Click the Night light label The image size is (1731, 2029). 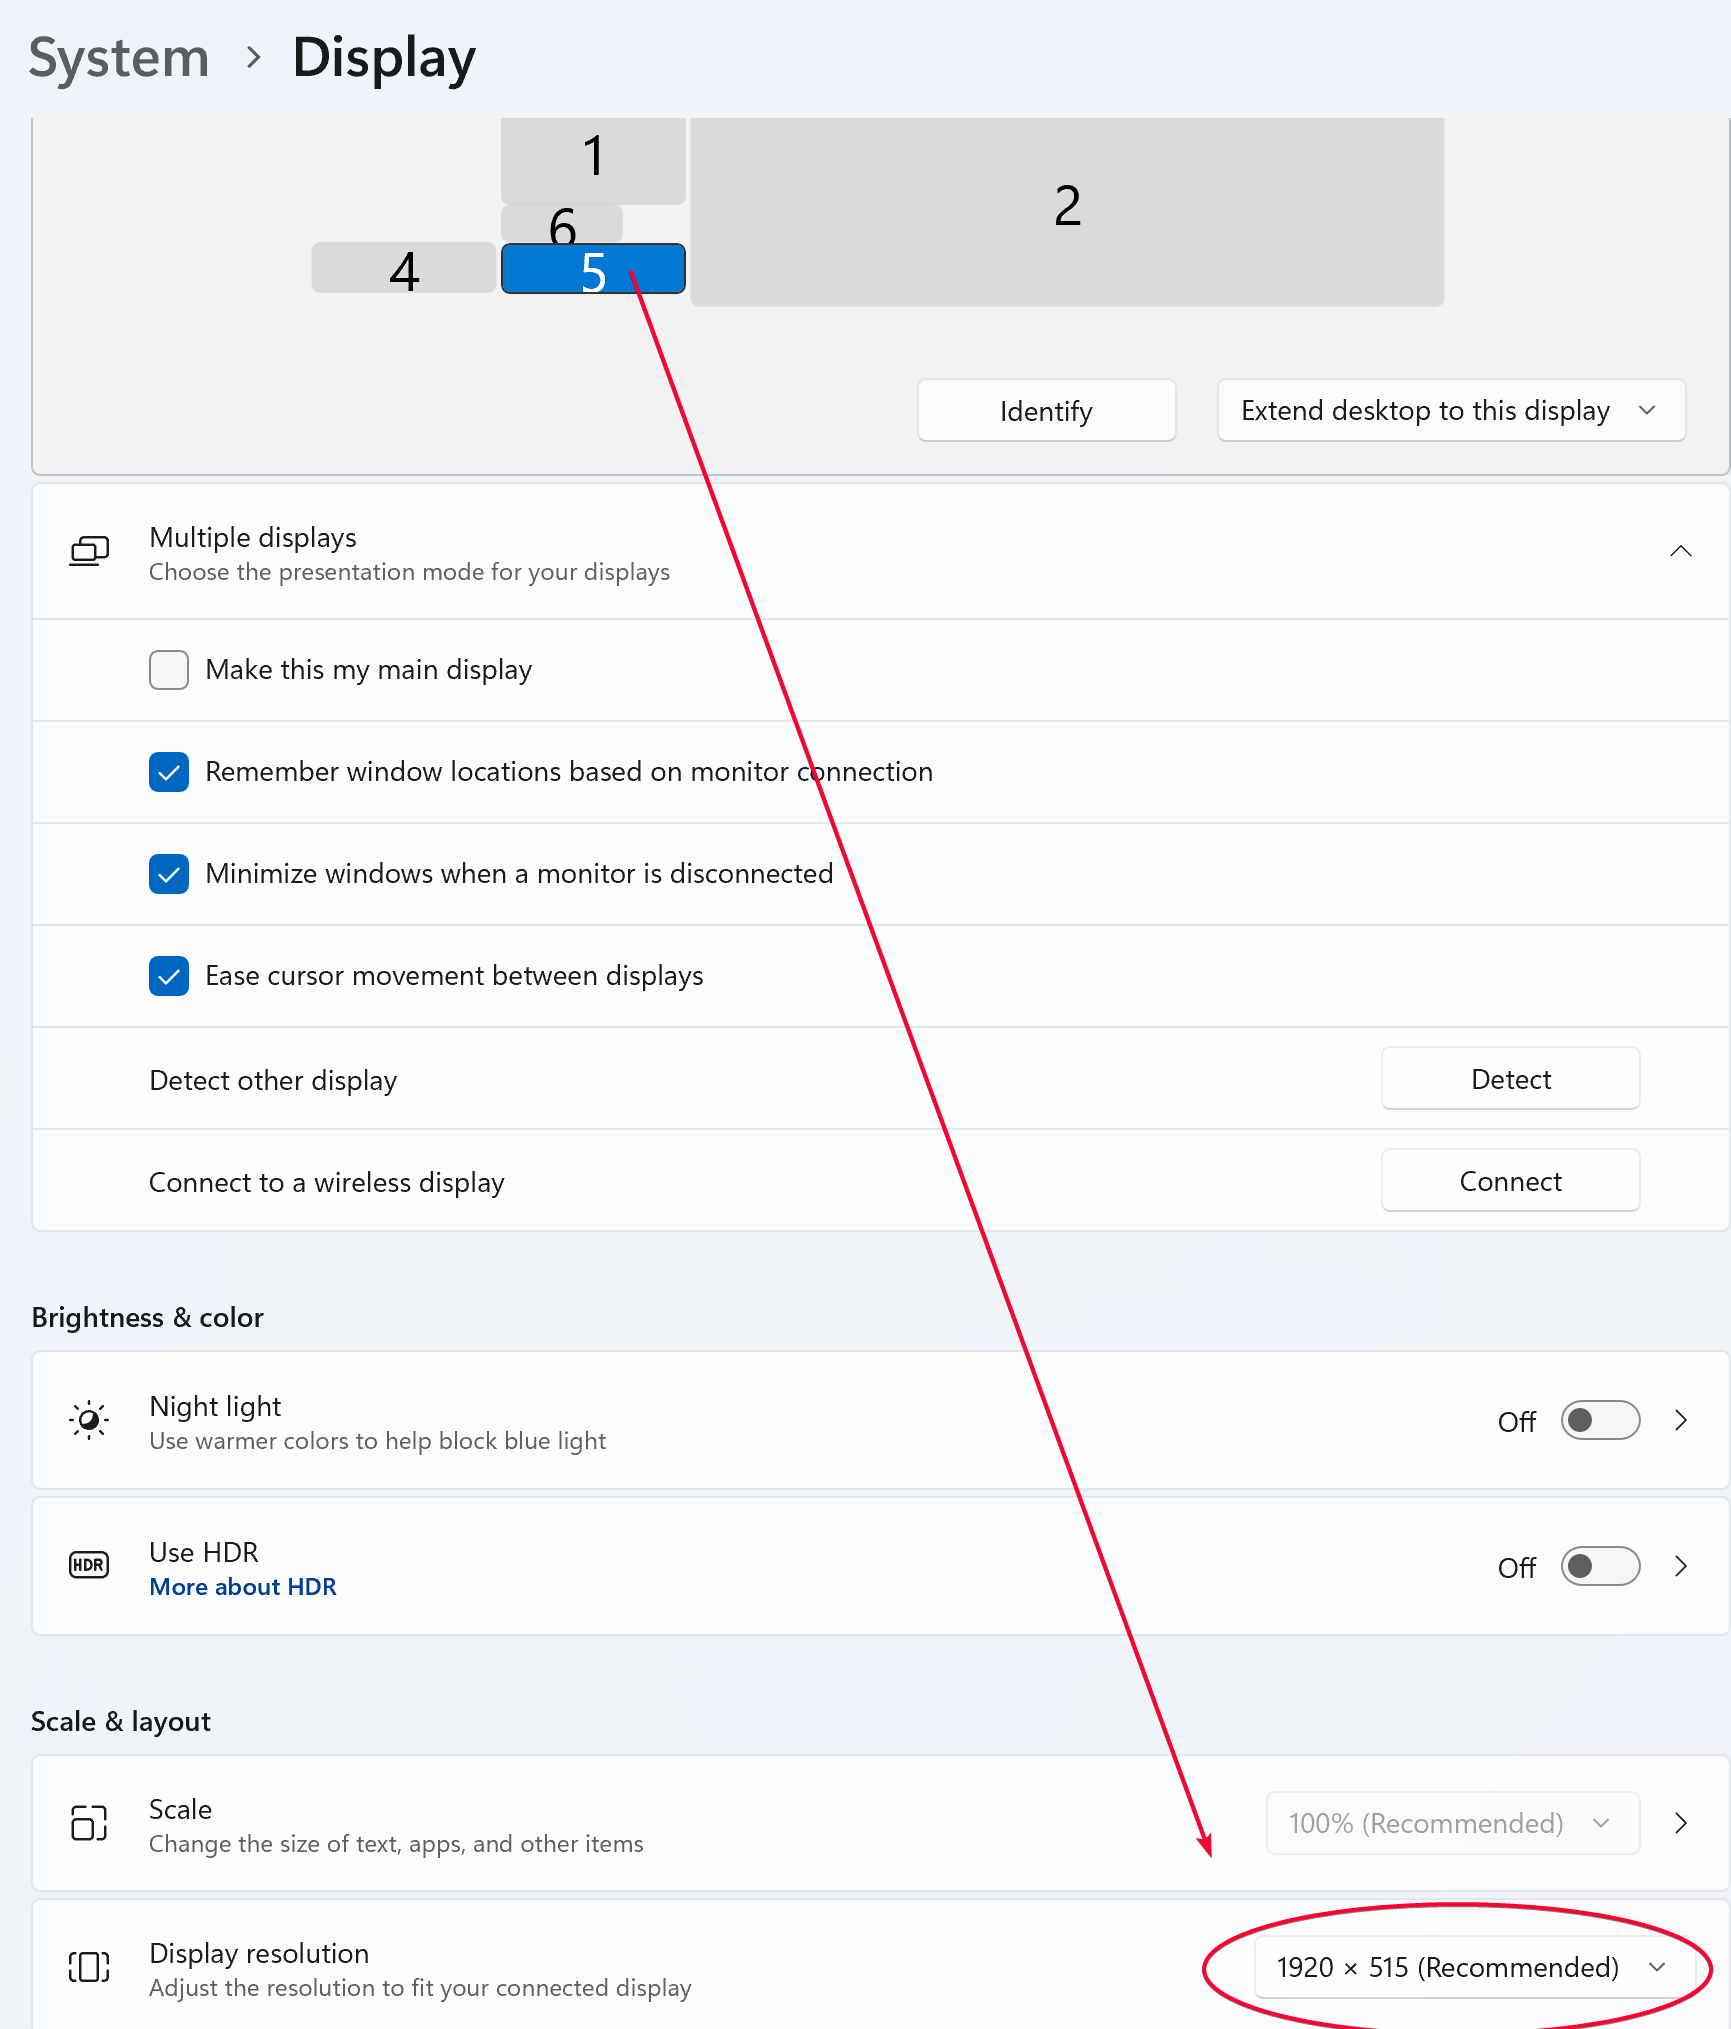click(x=215, y=1406)
